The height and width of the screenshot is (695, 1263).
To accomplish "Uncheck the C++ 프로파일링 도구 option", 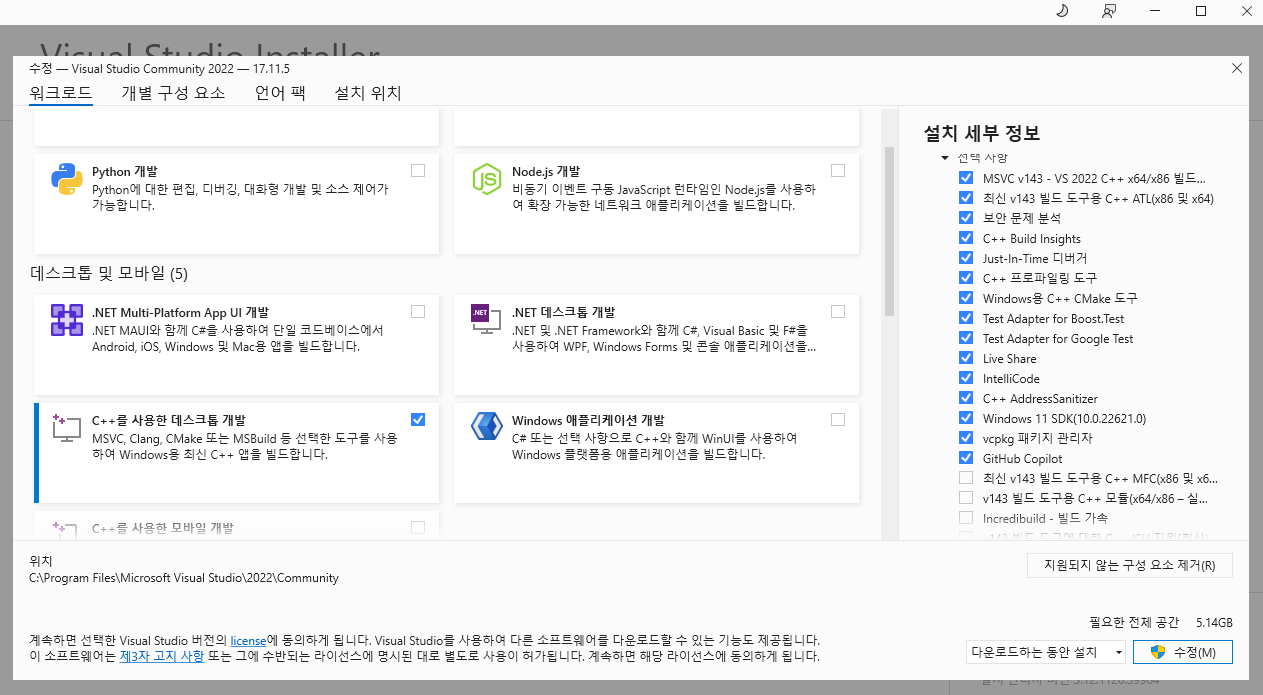I will pyautogui.click(x=966, y=278).
